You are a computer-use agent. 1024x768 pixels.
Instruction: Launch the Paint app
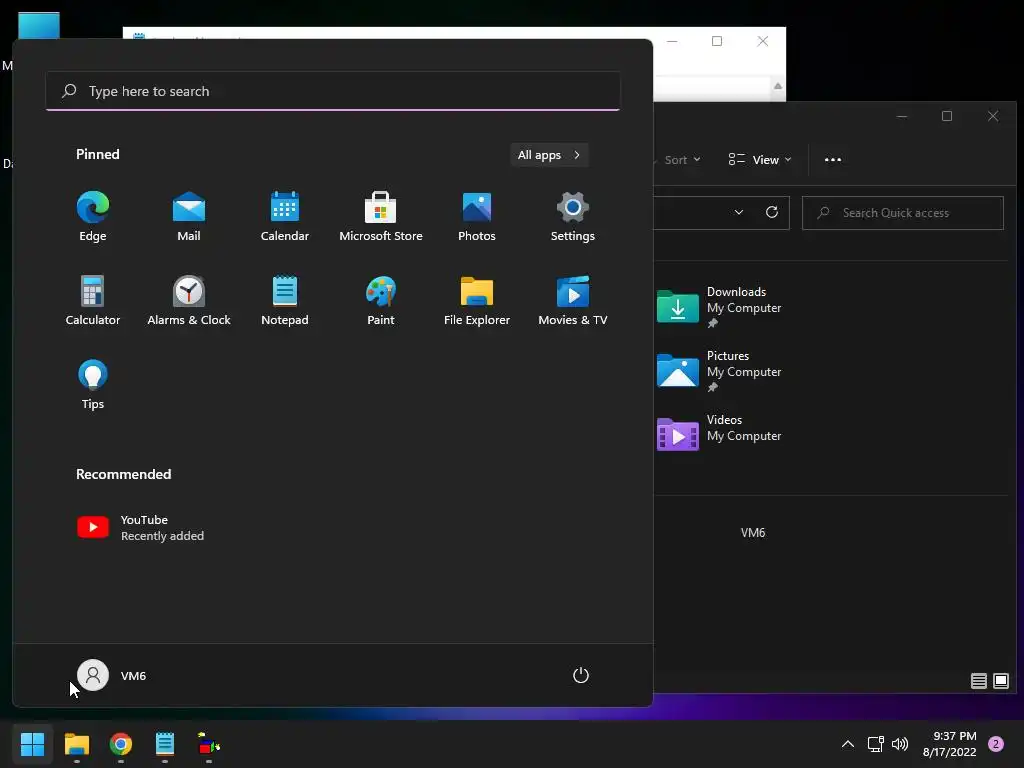pos(381,300)
